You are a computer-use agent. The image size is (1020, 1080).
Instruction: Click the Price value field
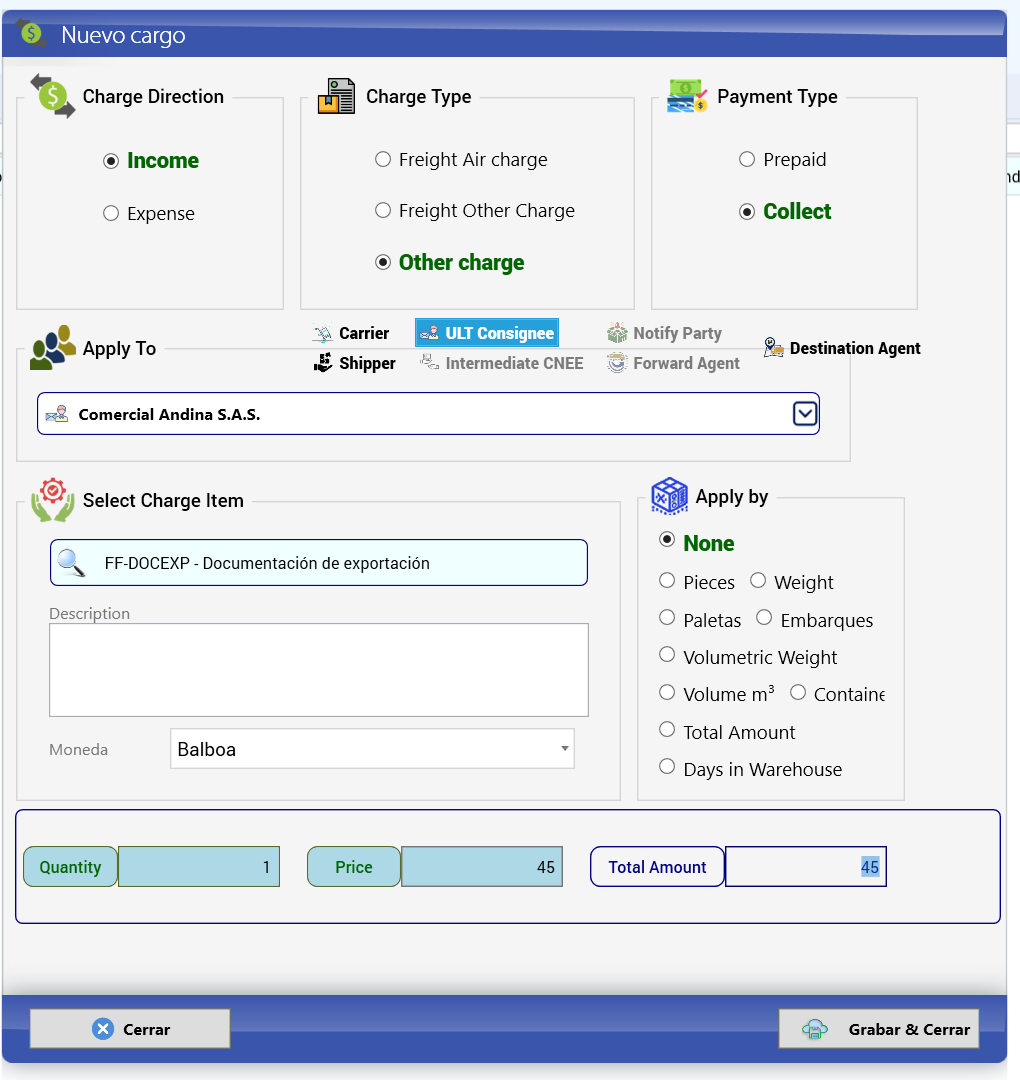[x=482, y=866]
